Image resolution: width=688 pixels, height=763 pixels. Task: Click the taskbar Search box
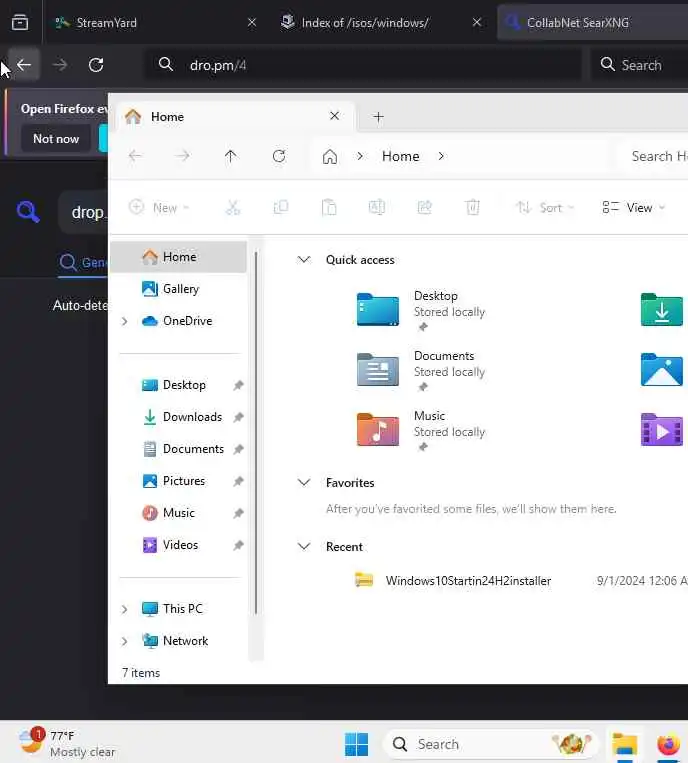(490, 744)
